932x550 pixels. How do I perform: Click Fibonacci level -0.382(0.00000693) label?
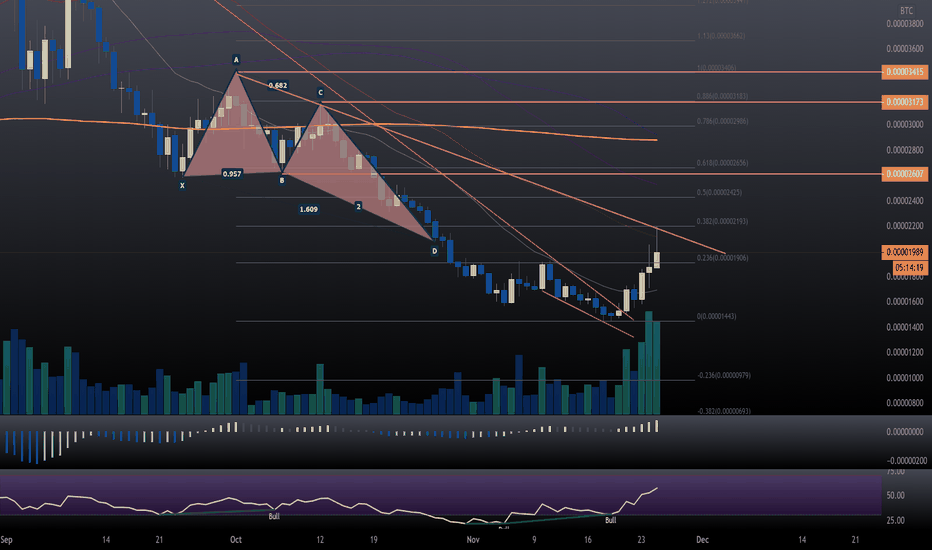coord(724,411)
